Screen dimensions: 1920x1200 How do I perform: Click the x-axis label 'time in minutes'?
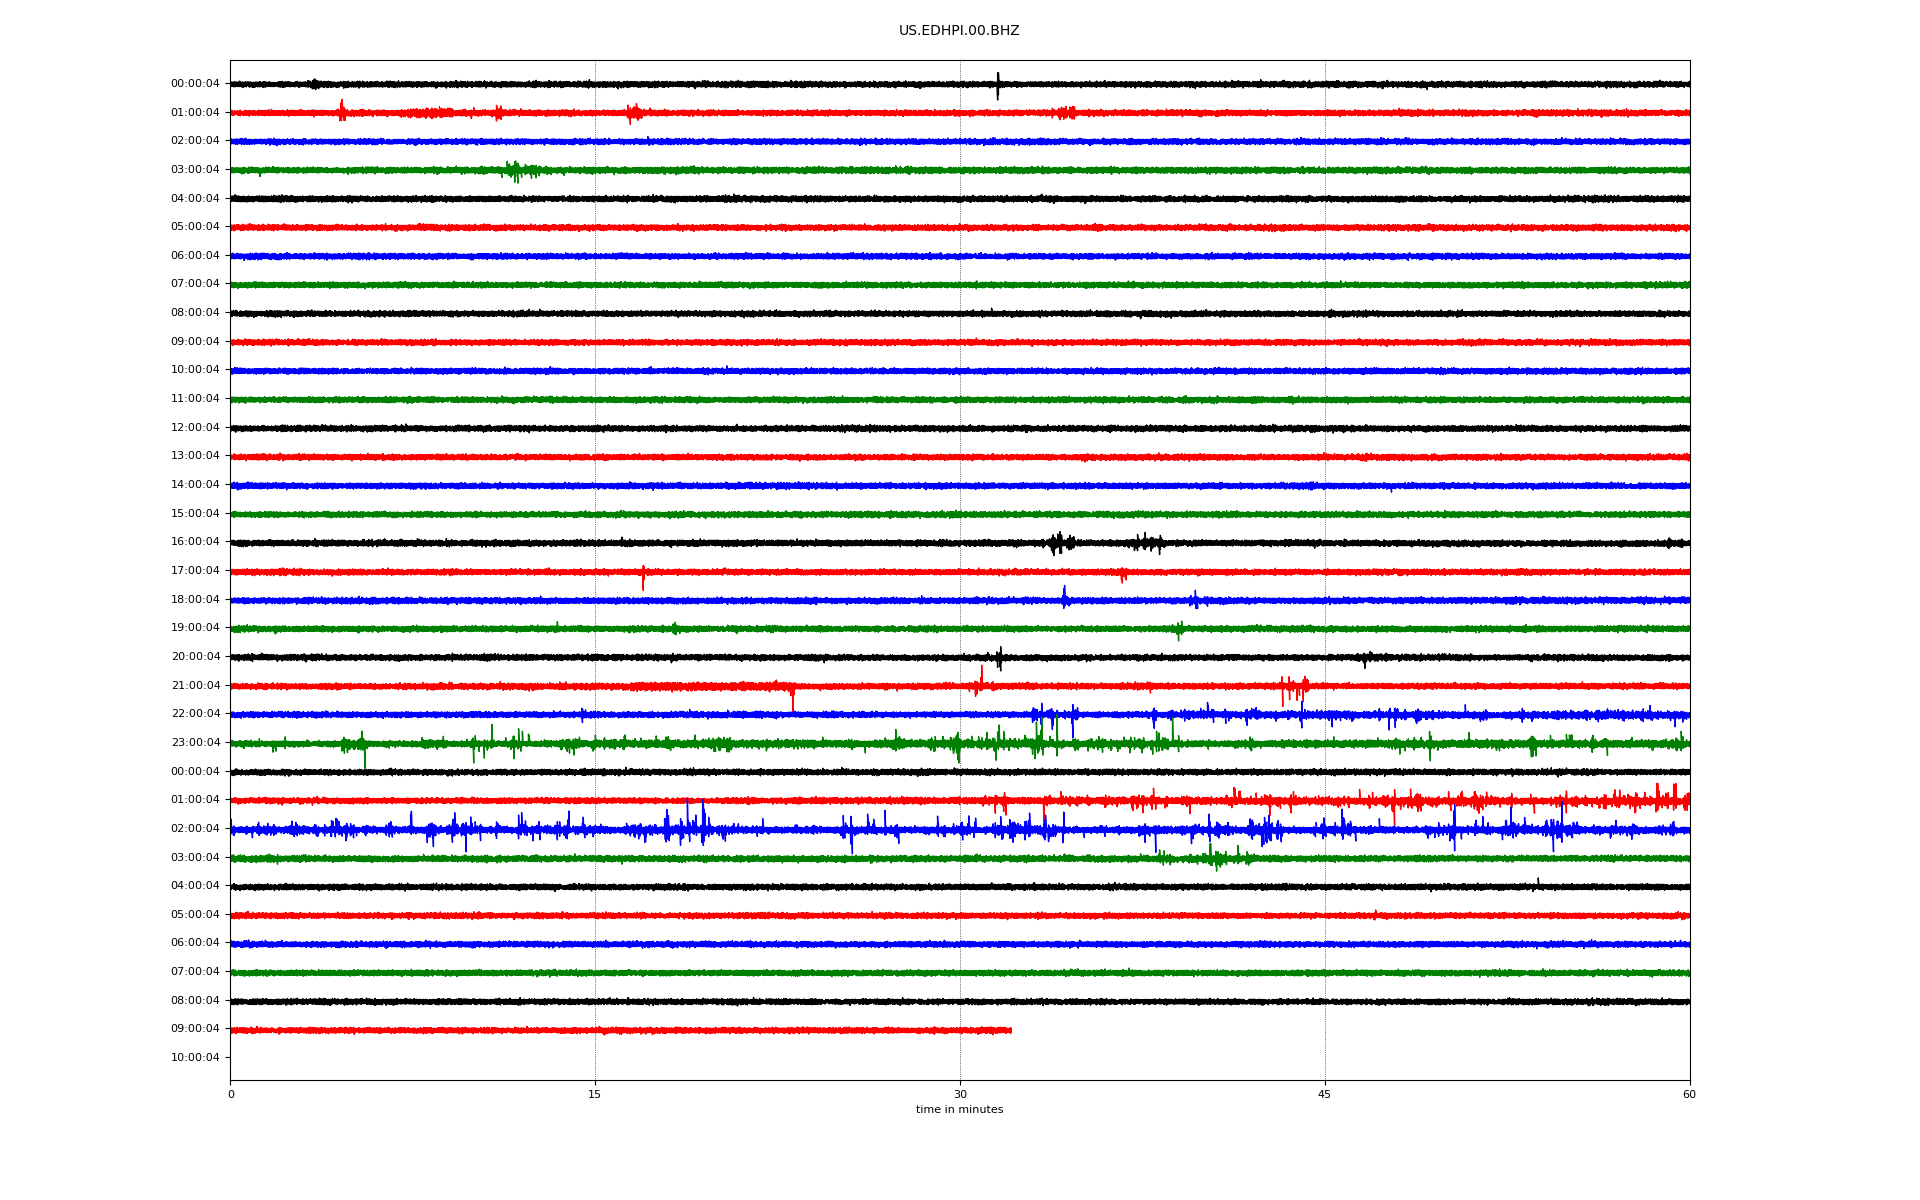(958, 1109)
